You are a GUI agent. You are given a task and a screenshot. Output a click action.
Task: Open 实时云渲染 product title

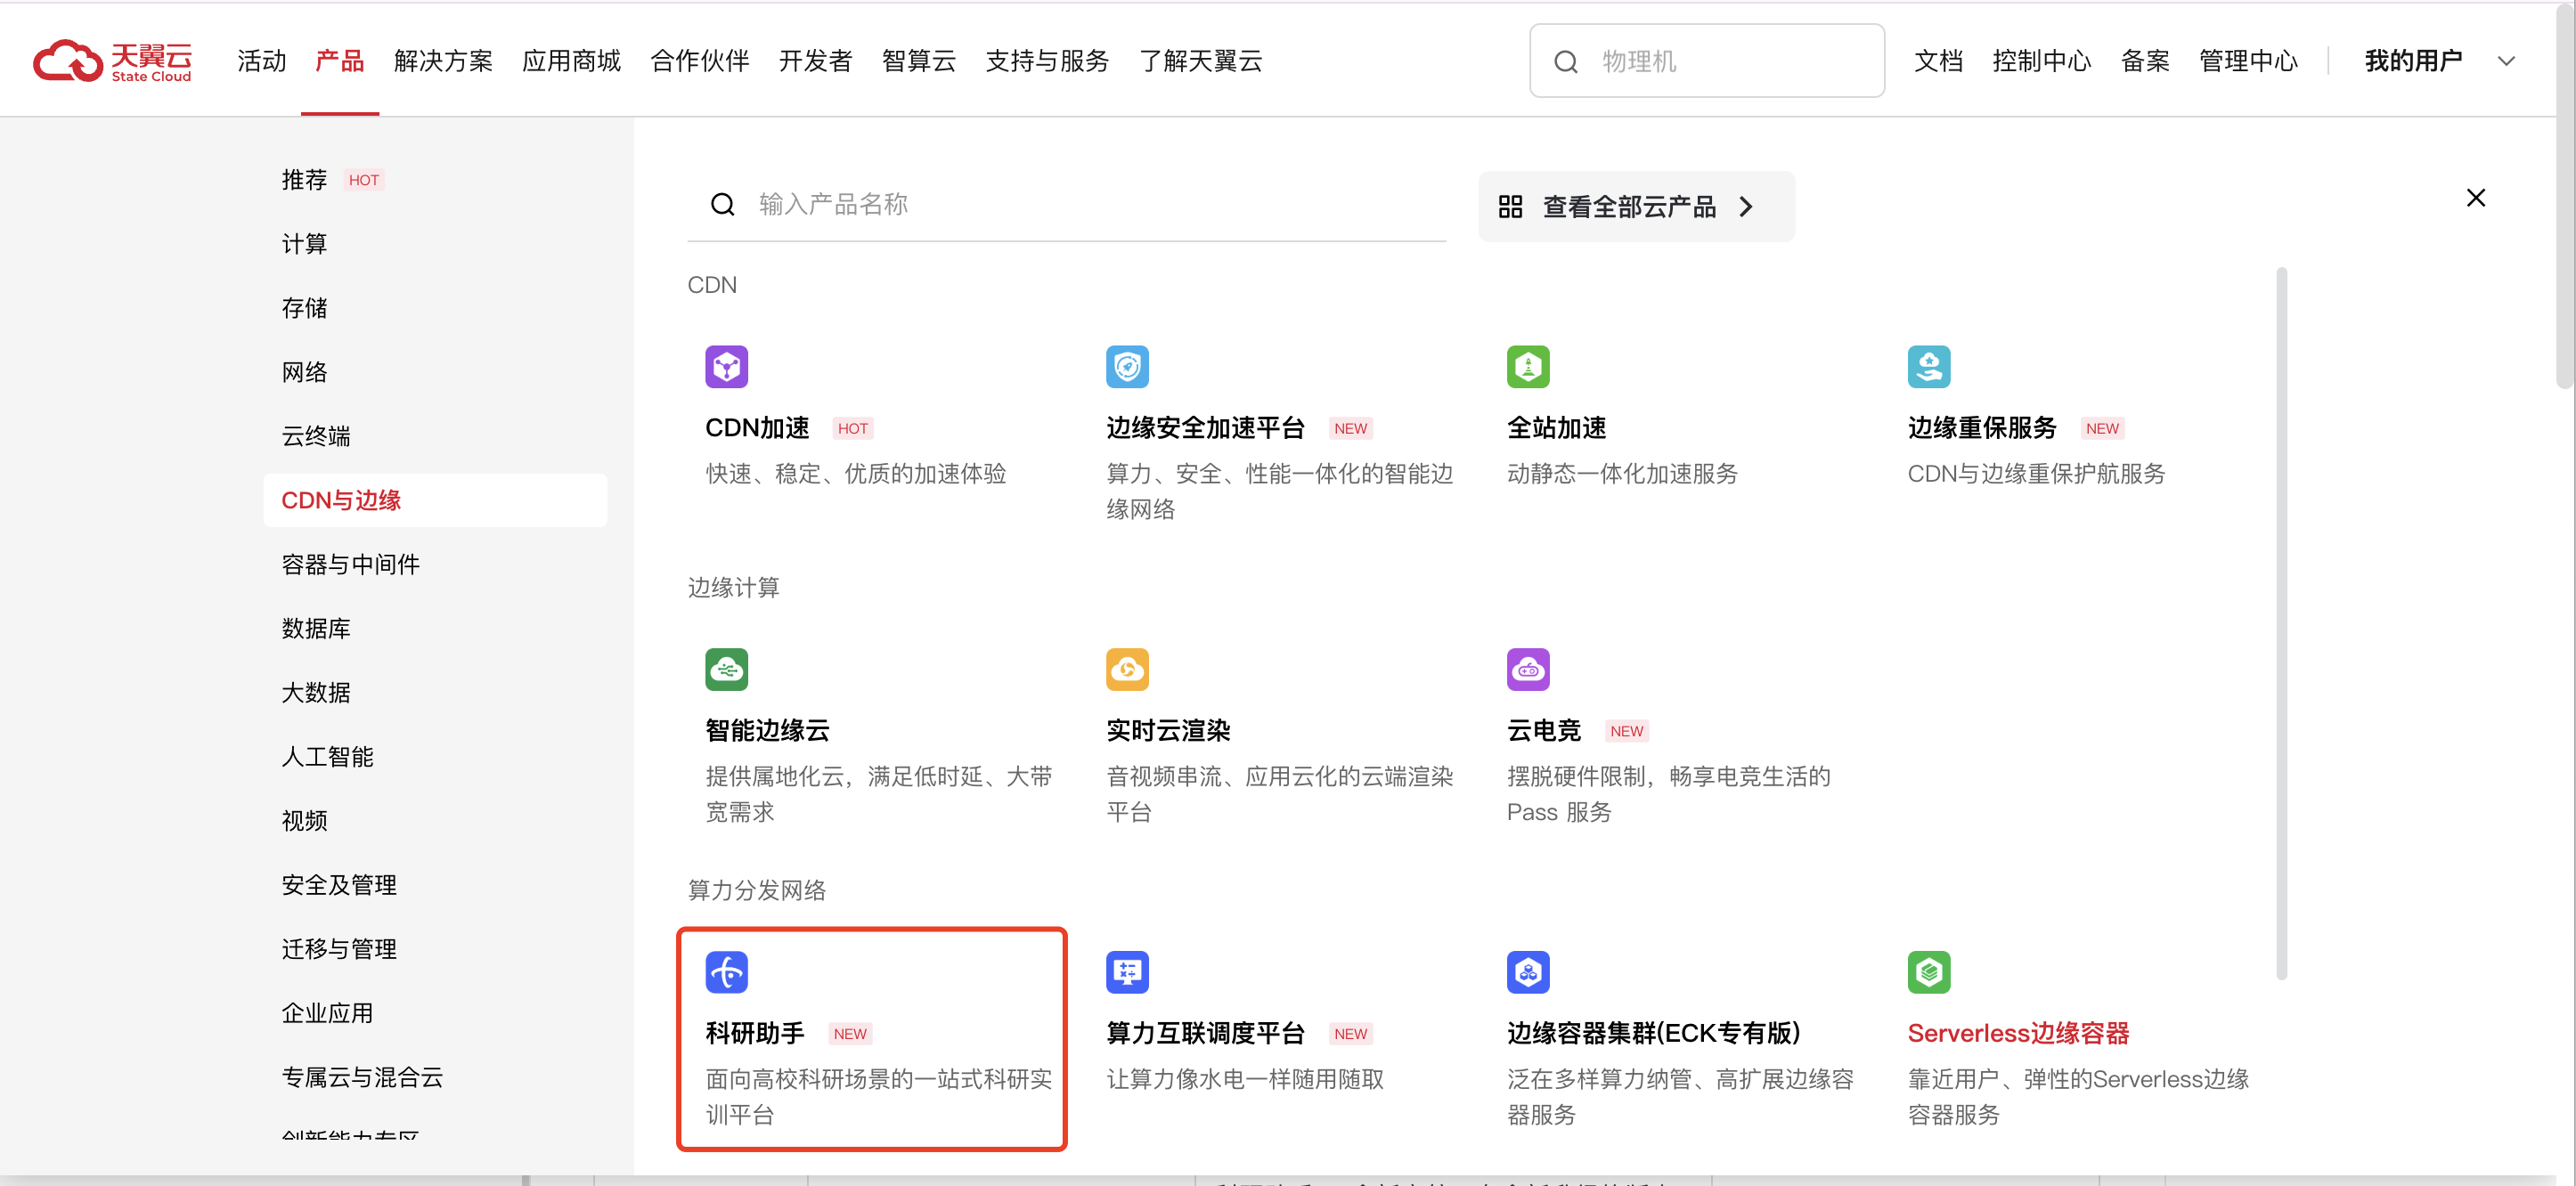(1168, 730)
